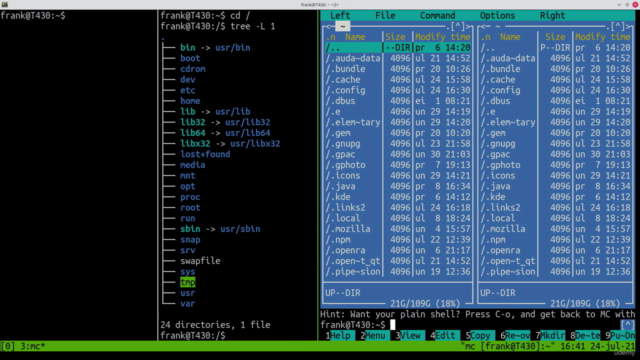
Task: Select /.gnupg in the left panel
Action: 398,144
